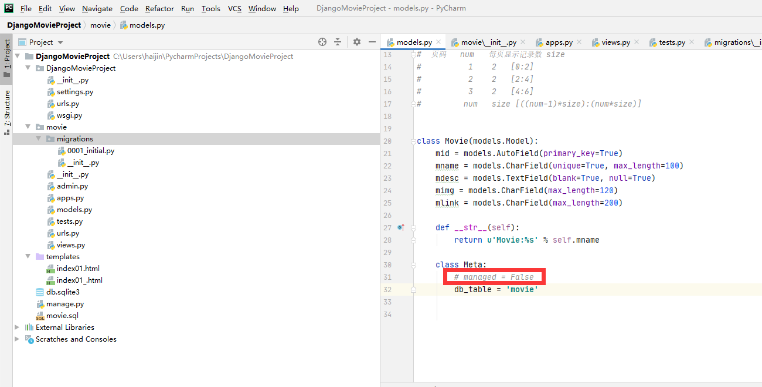
Task: Click the override gutter icon on line 27
Action: point(400,227)
